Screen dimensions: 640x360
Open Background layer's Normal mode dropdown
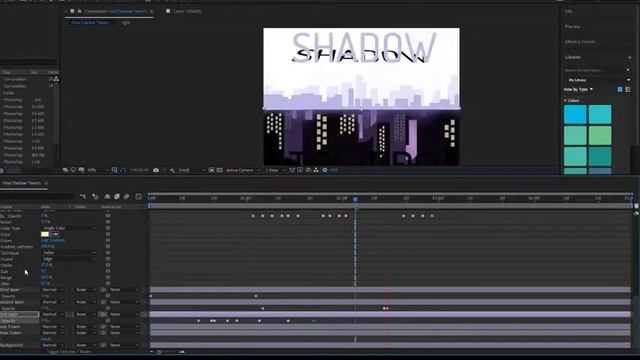click(x=53, y=345)
